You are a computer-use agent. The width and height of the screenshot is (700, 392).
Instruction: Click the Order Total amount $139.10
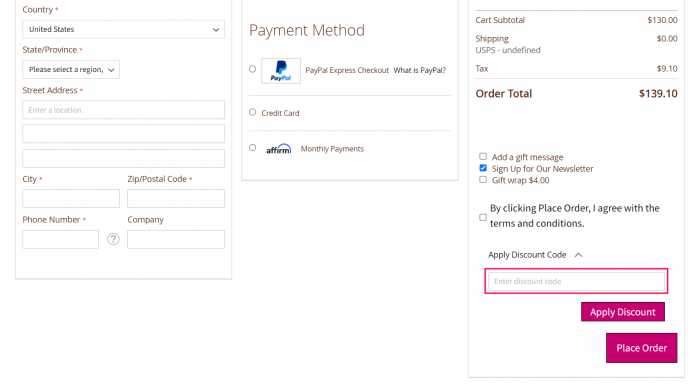pos(658,93)
